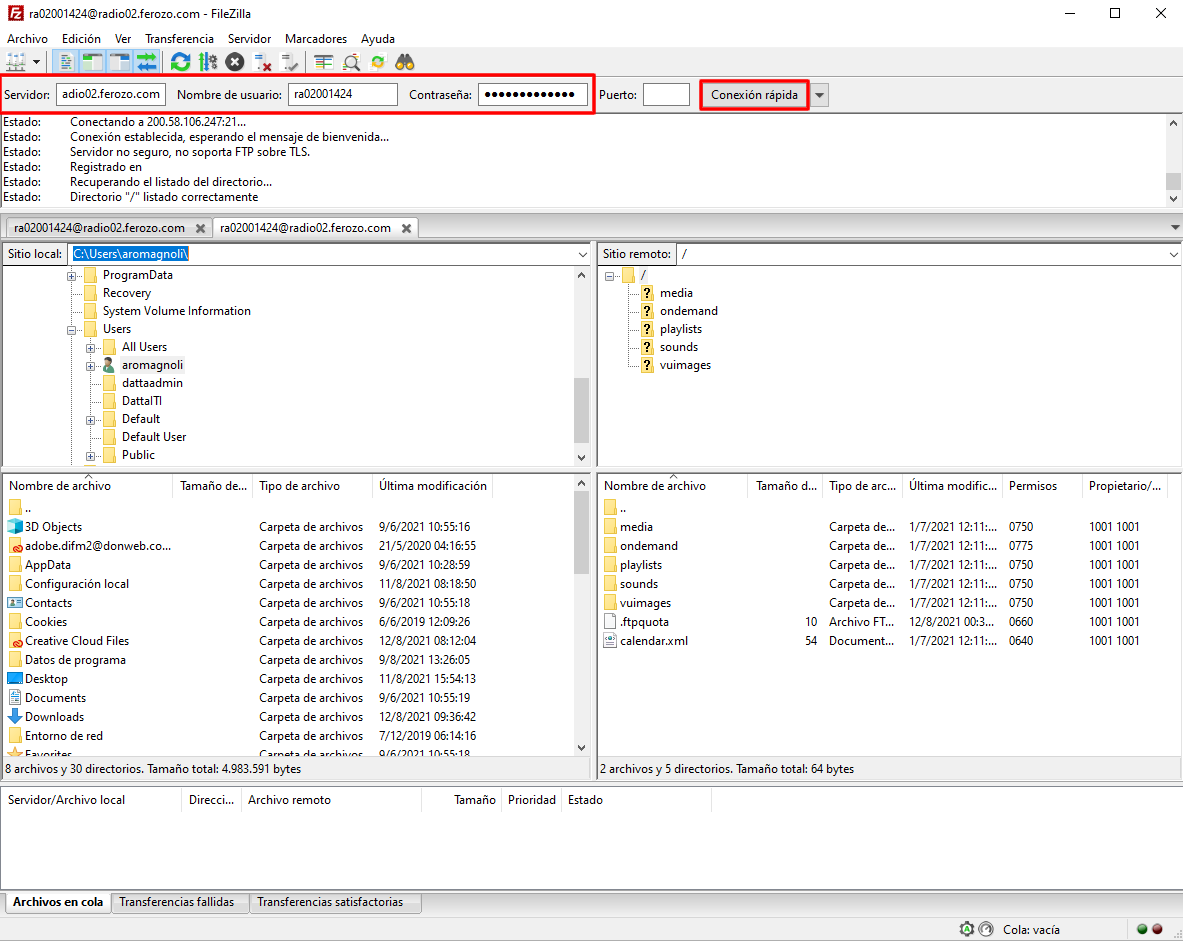Open the Servidor menu
Viewport: 1183px width, 941px height.
click(250, 38)
